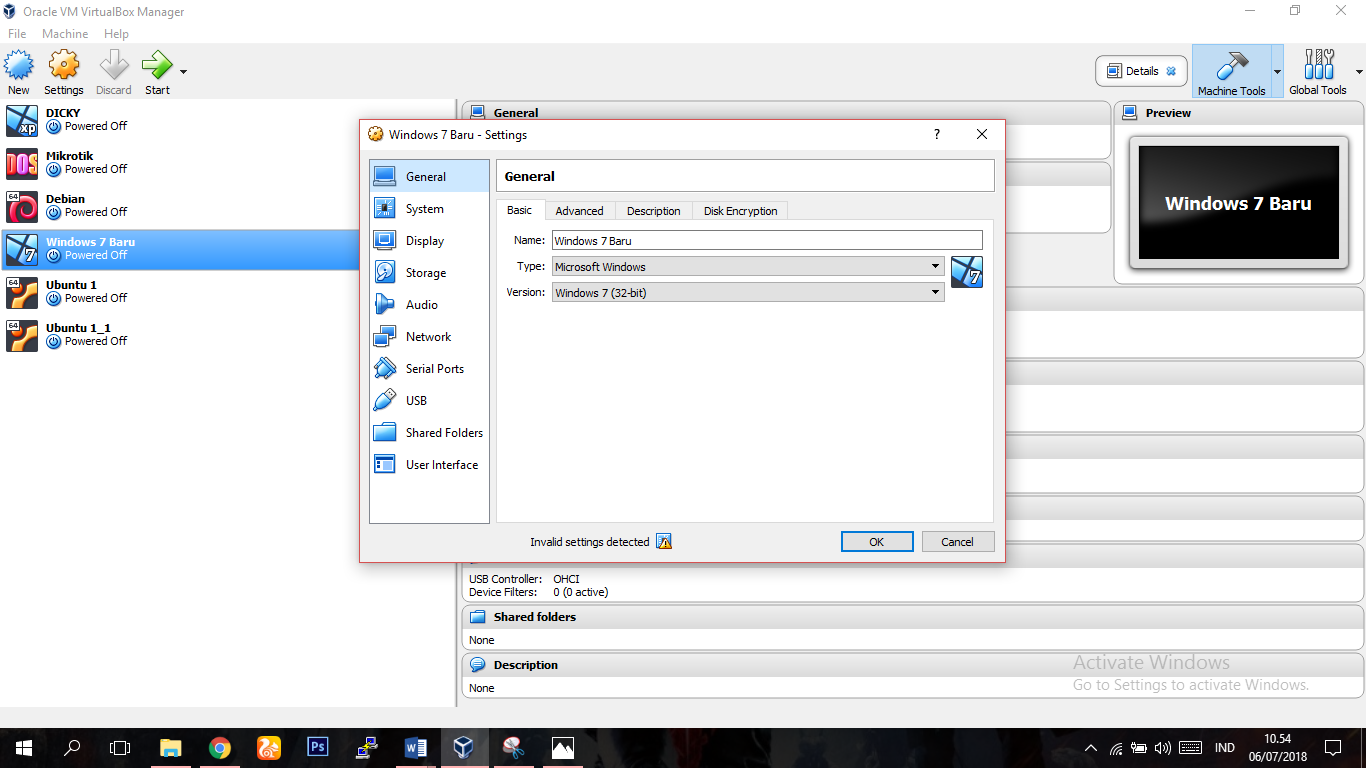
Task: Open the Shared Folders settings category
Action: [429, 433]
